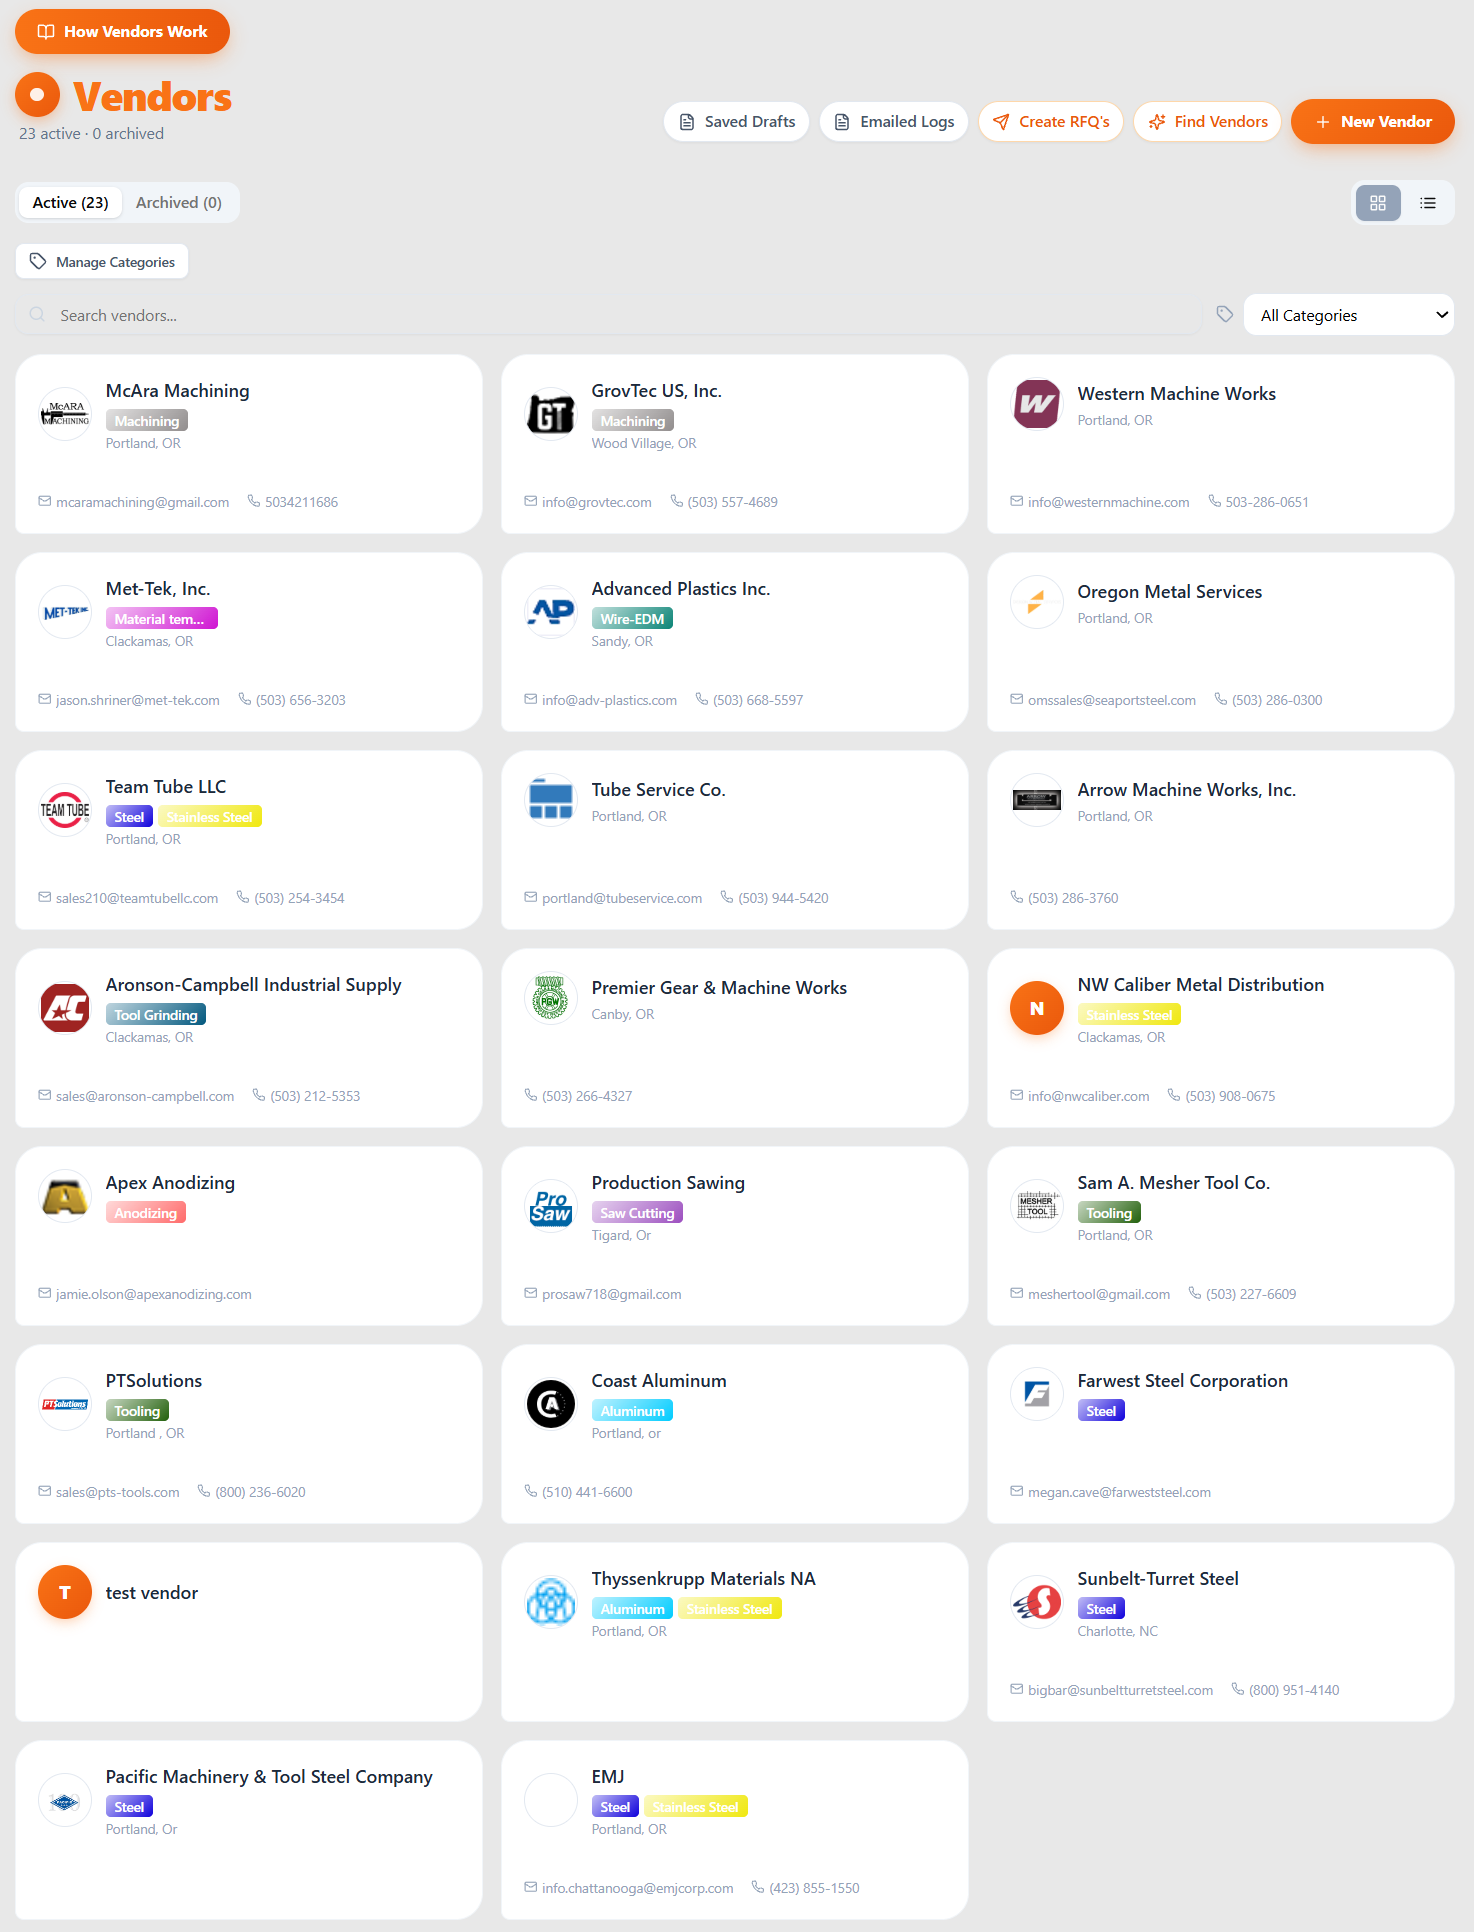The image size is (1474, 1932).
Task: Click the How Vendors Work button
Action: point(122,32)
